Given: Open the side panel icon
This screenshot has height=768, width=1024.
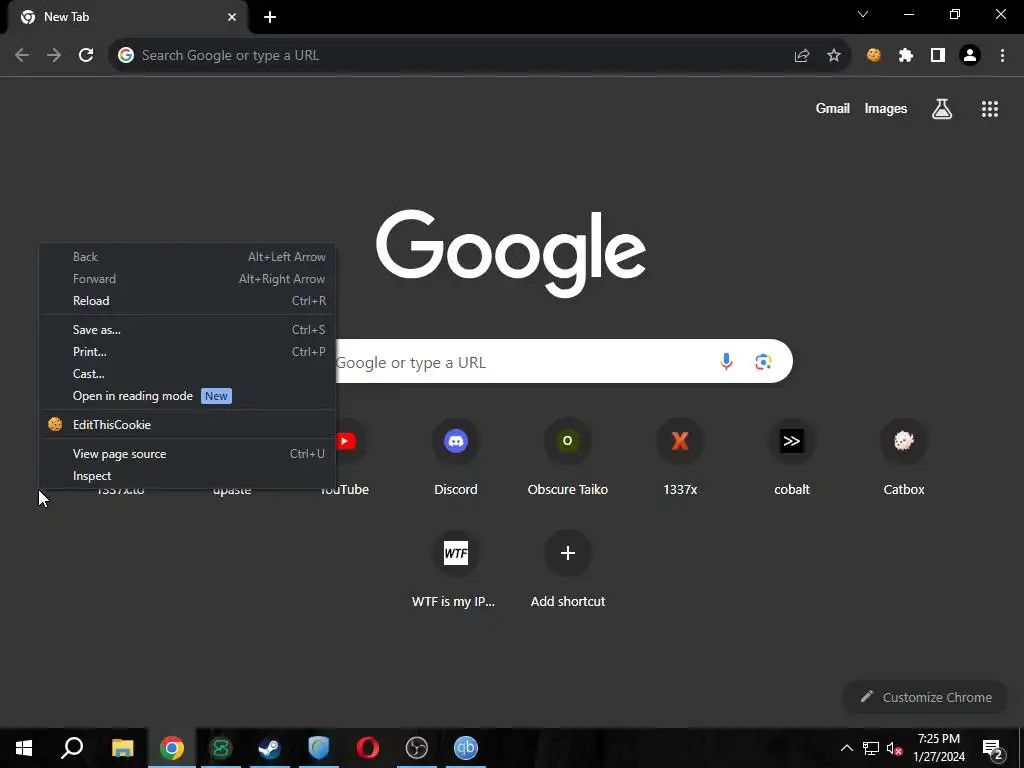Looking at the screenshot, I should tap(938, 56).
